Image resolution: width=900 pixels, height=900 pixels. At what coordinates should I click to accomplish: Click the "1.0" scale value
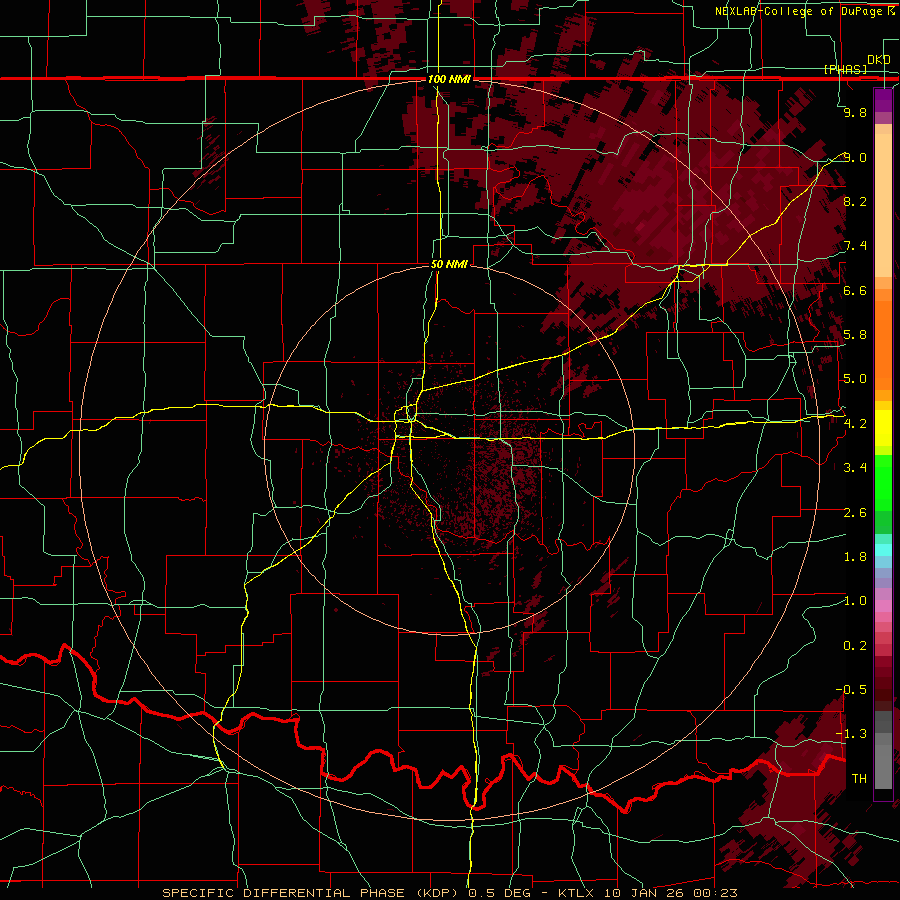855,601
